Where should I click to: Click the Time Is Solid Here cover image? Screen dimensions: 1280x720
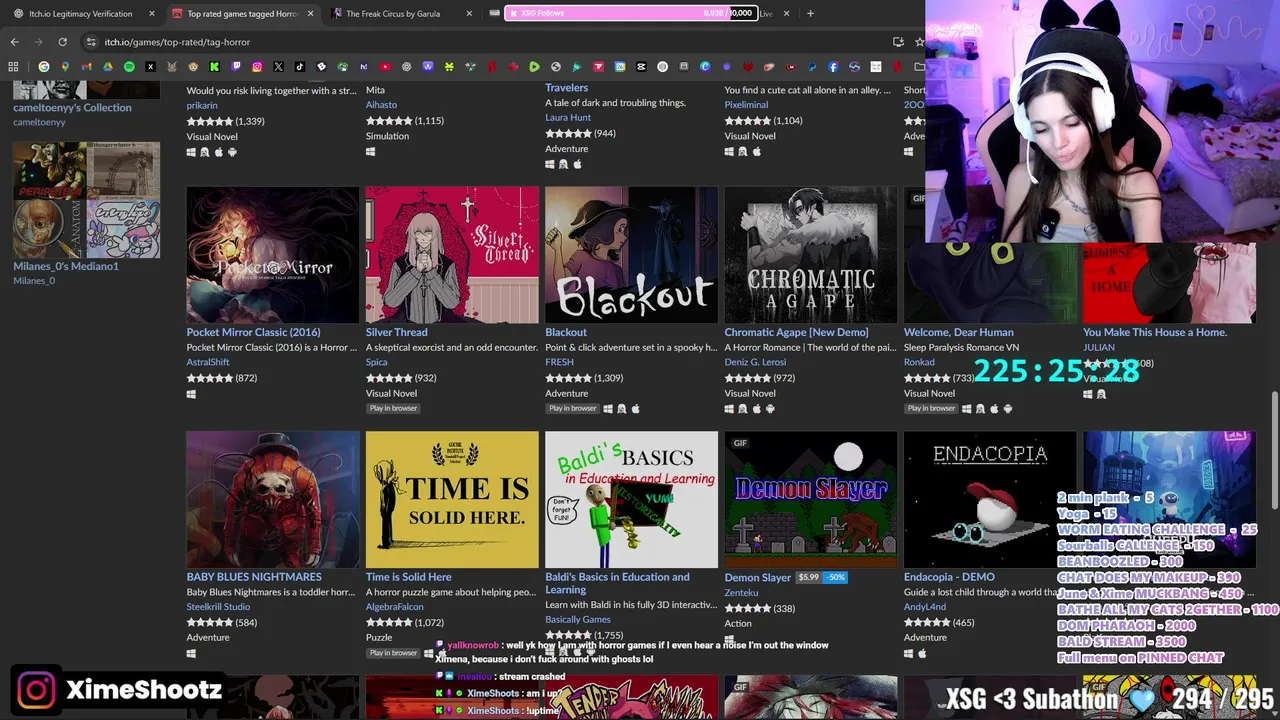point(451,500)
